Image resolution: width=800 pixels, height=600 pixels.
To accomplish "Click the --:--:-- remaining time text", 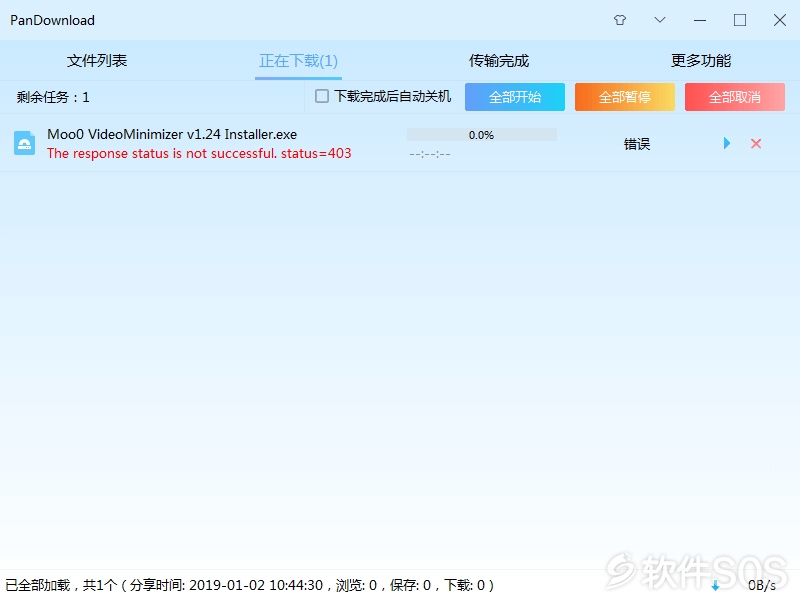I will click(430, 154).
